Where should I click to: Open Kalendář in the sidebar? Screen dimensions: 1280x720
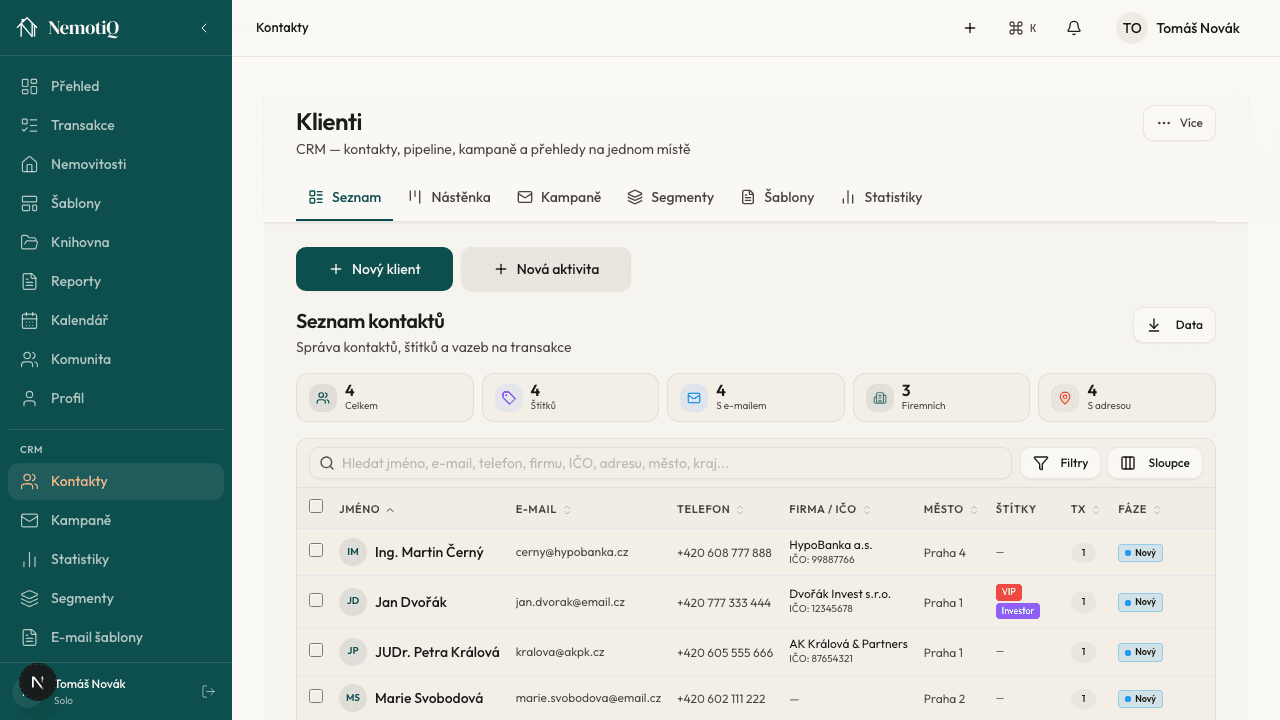(116, 320)
